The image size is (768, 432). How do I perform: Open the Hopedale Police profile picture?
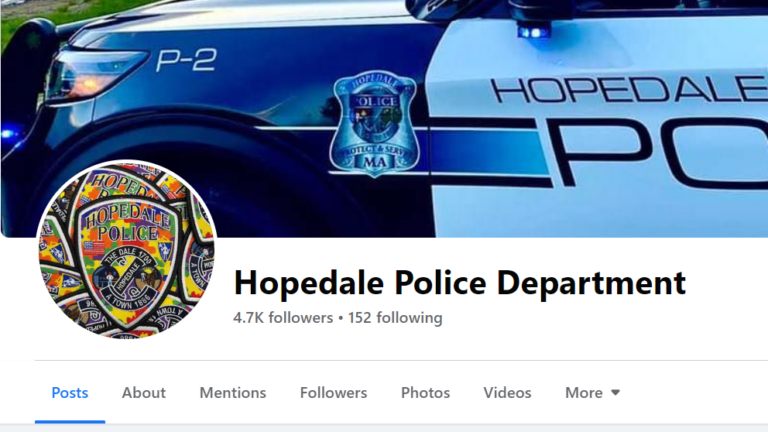[126, 249]
